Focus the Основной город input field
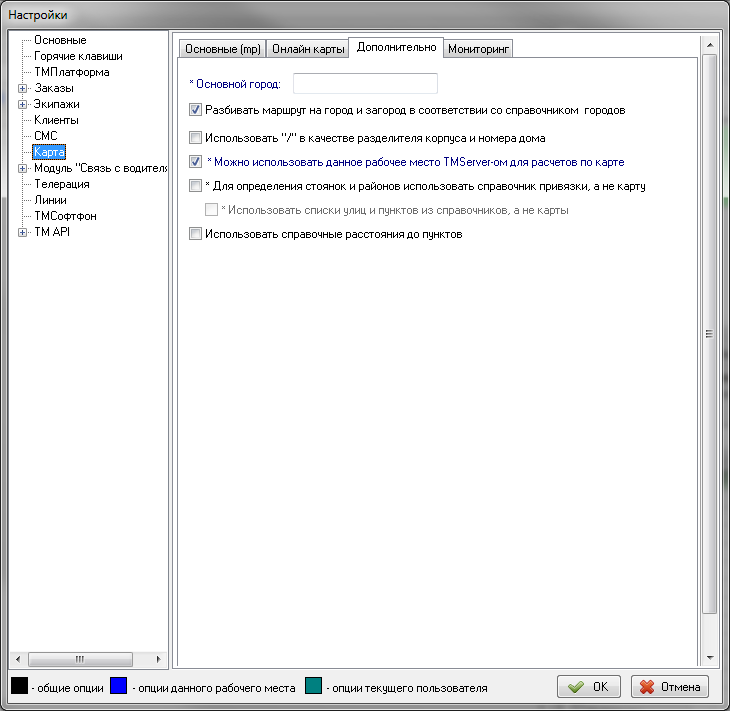The height and width of the screenshot is (711, 730). coord(365,84)
